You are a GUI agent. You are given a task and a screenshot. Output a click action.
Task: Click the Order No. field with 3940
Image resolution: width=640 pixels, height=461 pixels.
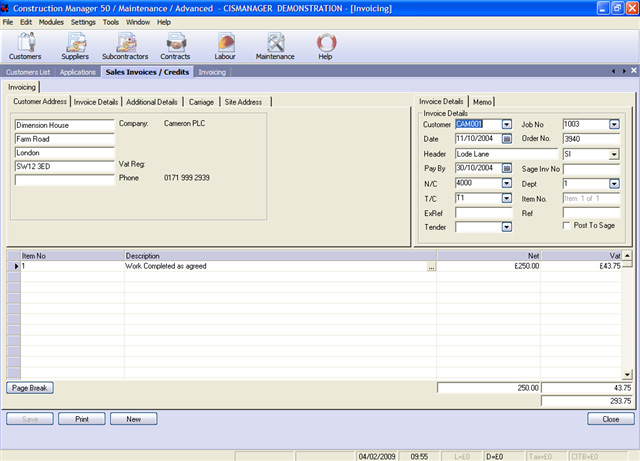click(591, 139)
